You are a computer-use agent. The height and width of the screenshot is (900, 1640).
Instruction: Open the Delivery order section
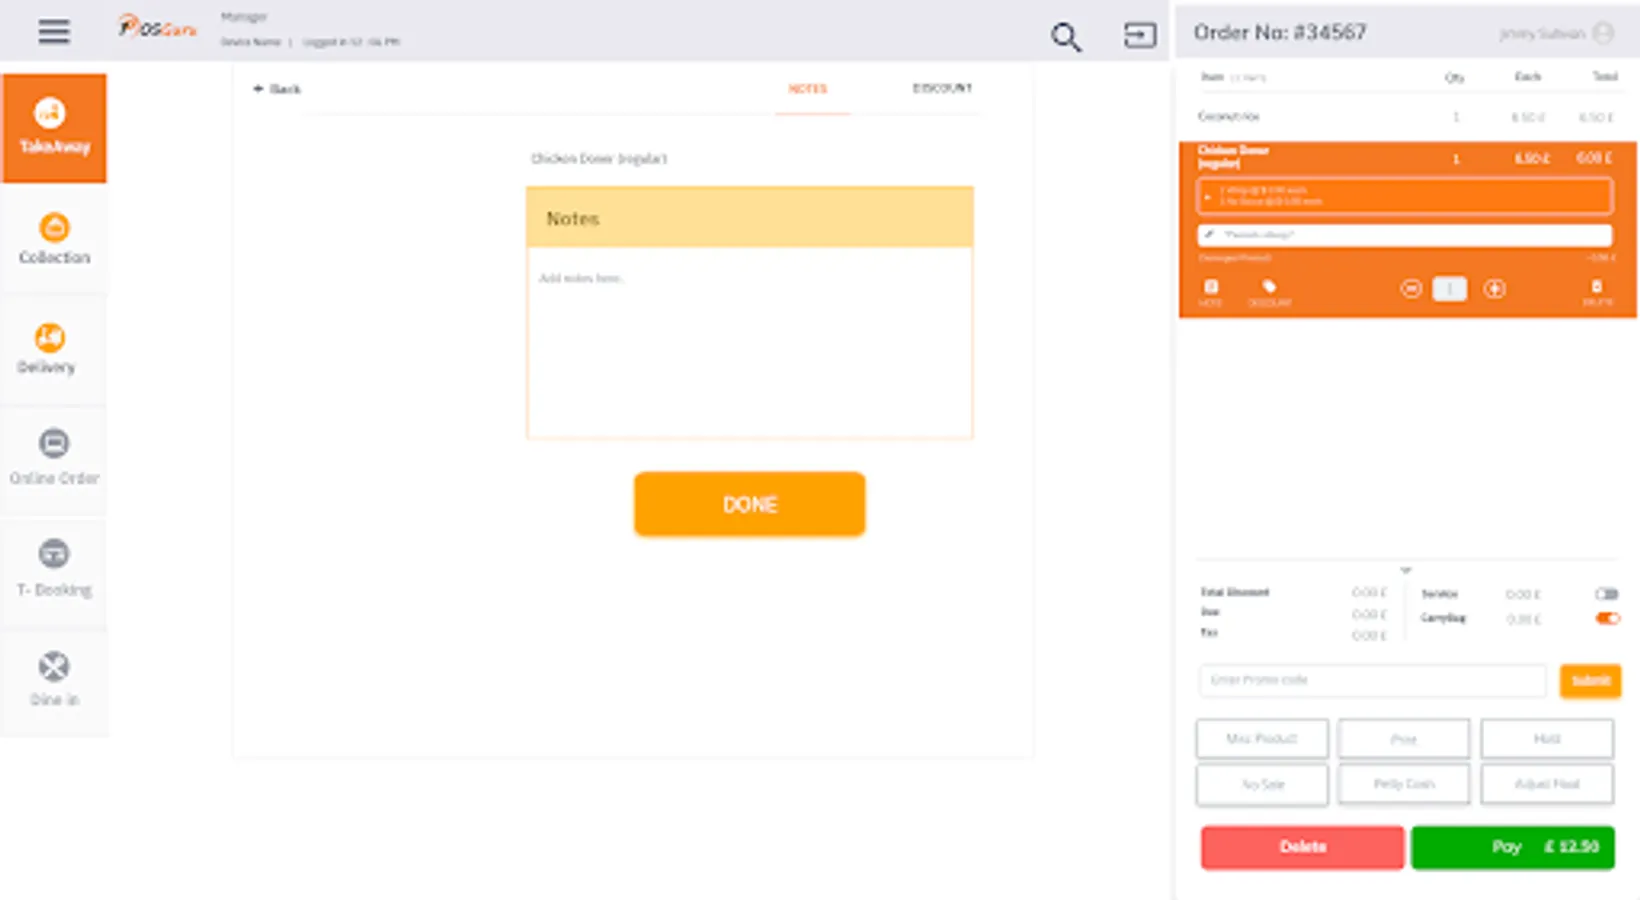54,350
